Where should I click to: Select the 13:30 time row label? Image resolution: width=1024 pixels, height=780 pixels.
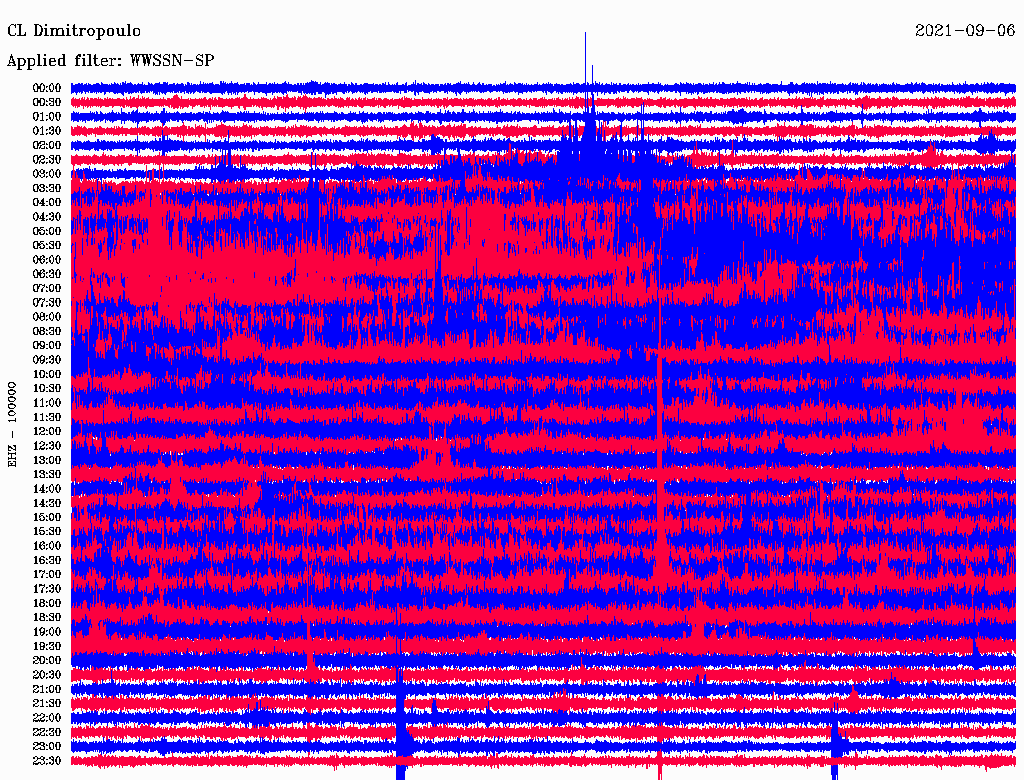click(47, 474)
